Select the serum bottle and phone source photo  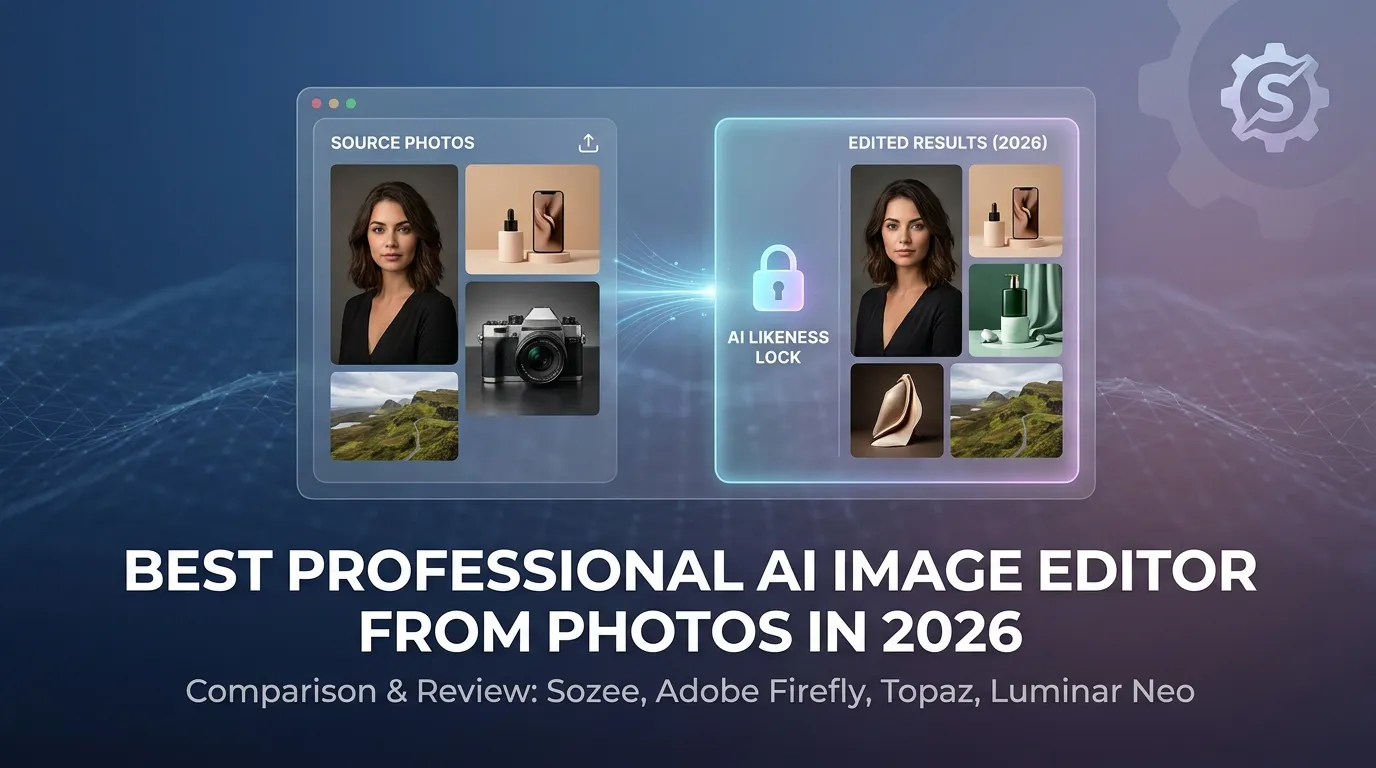pyautogui.click(x=532, y=219)
